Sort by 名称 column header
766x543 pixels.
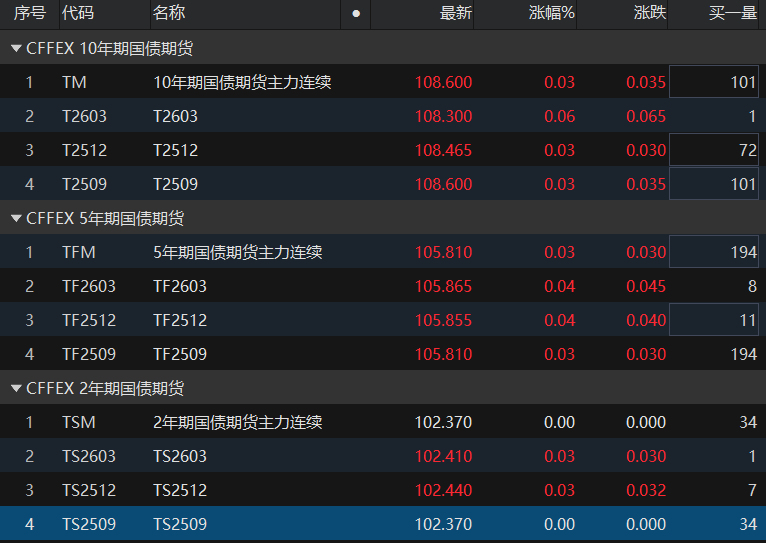[169, 13]
